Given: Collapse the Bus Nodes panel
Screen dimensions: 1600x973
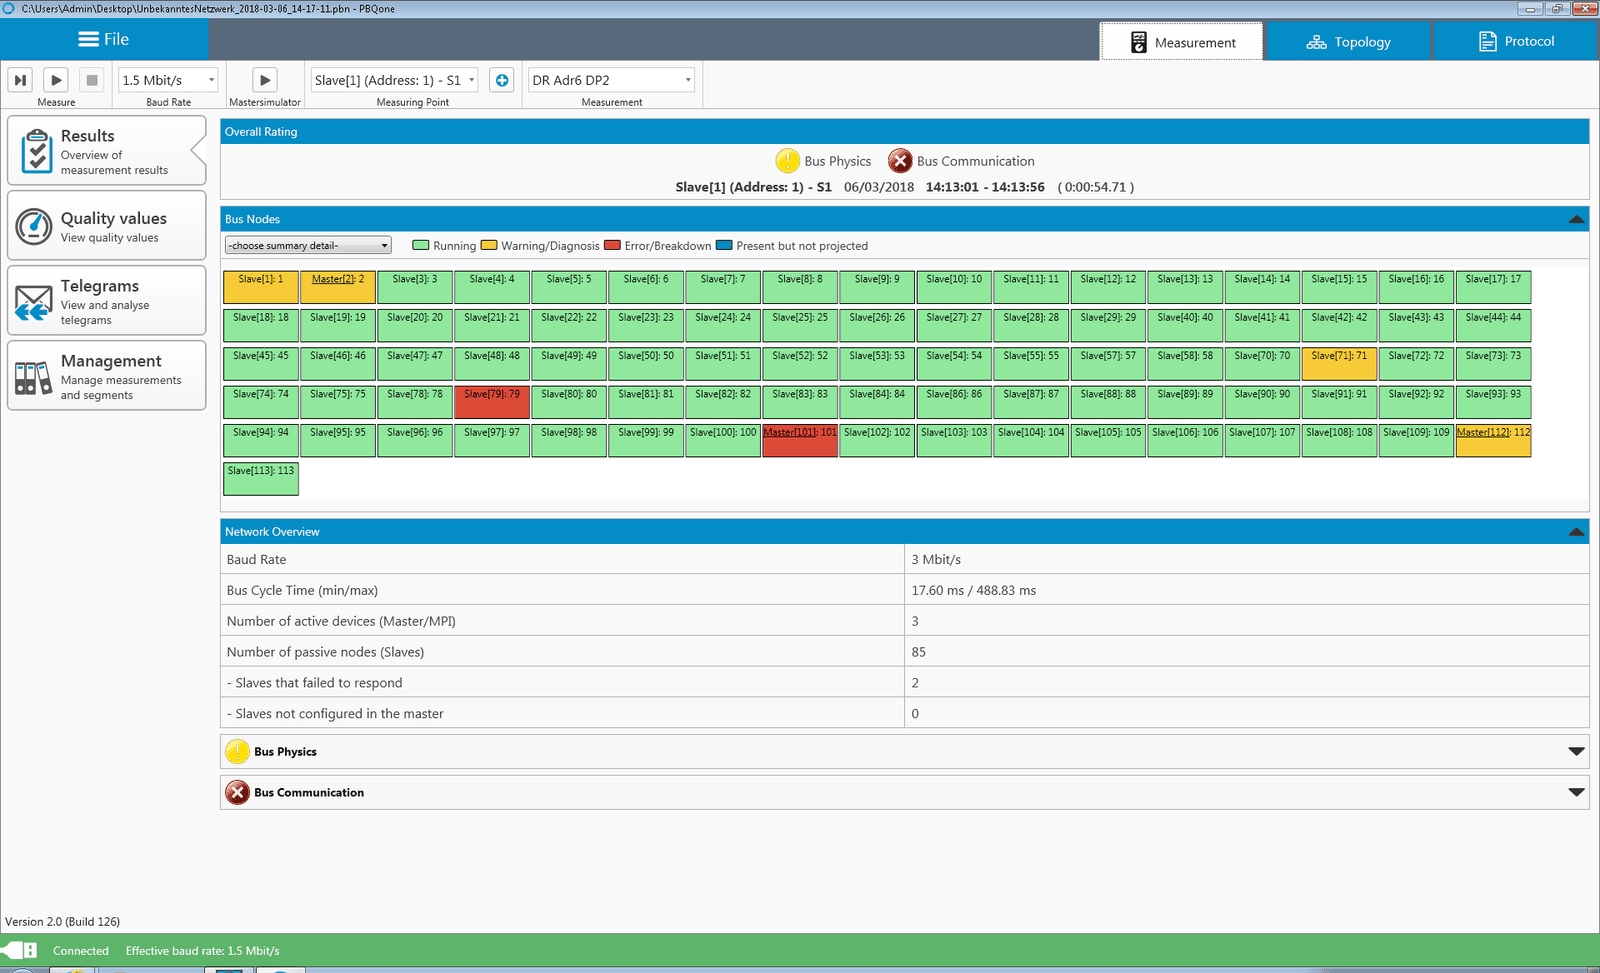Looking at the screenshot, I should [1576, 219].
